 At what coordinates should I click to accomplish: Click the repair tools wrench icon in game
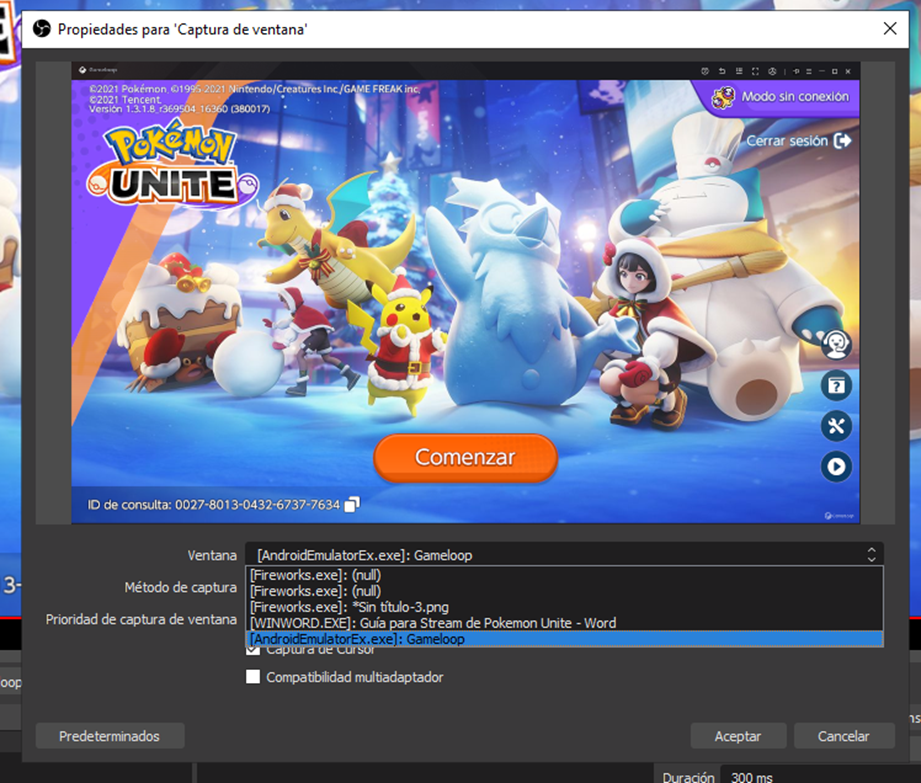click(x=836, y=426)
